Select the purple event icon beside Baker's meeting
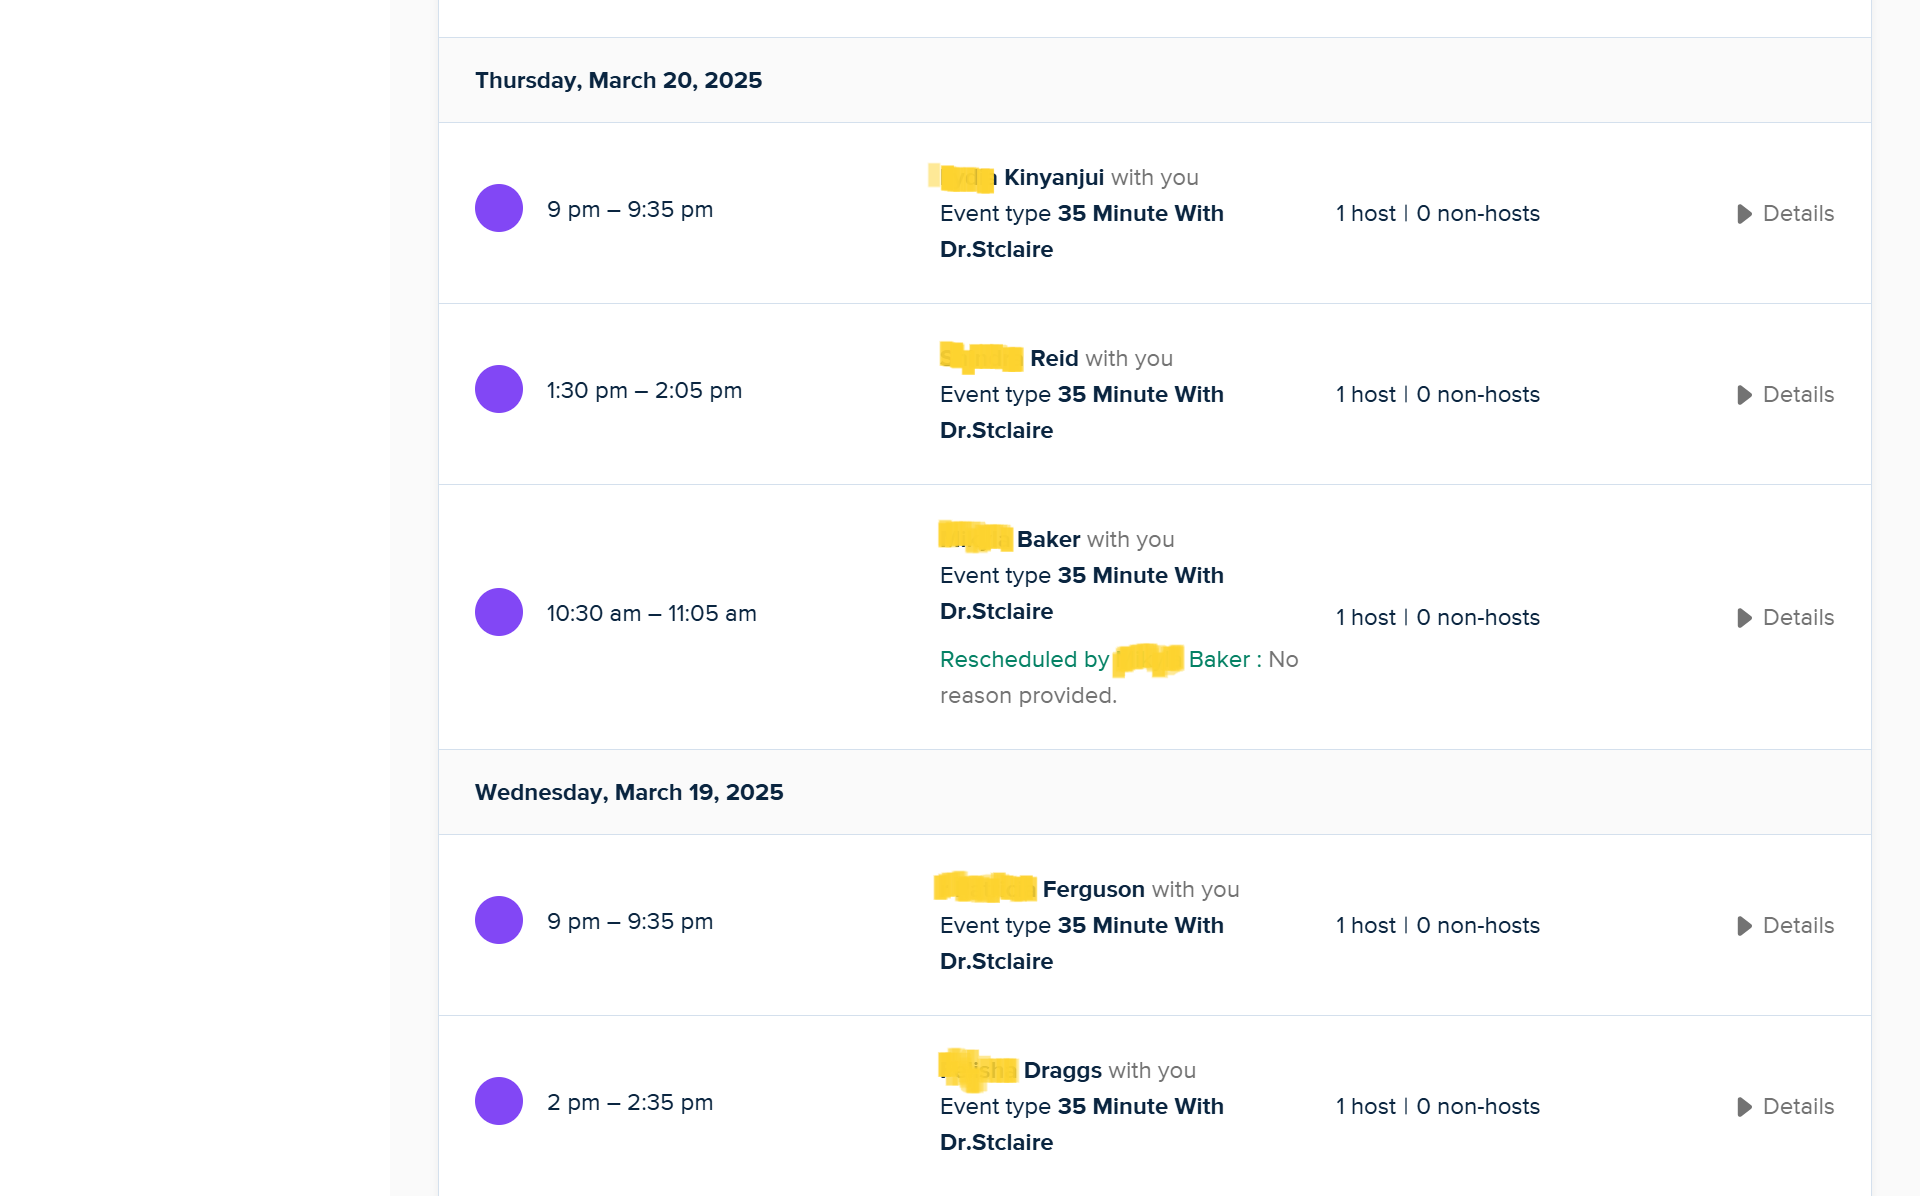Viewport: 1920px width, 1196px height. 498,612
